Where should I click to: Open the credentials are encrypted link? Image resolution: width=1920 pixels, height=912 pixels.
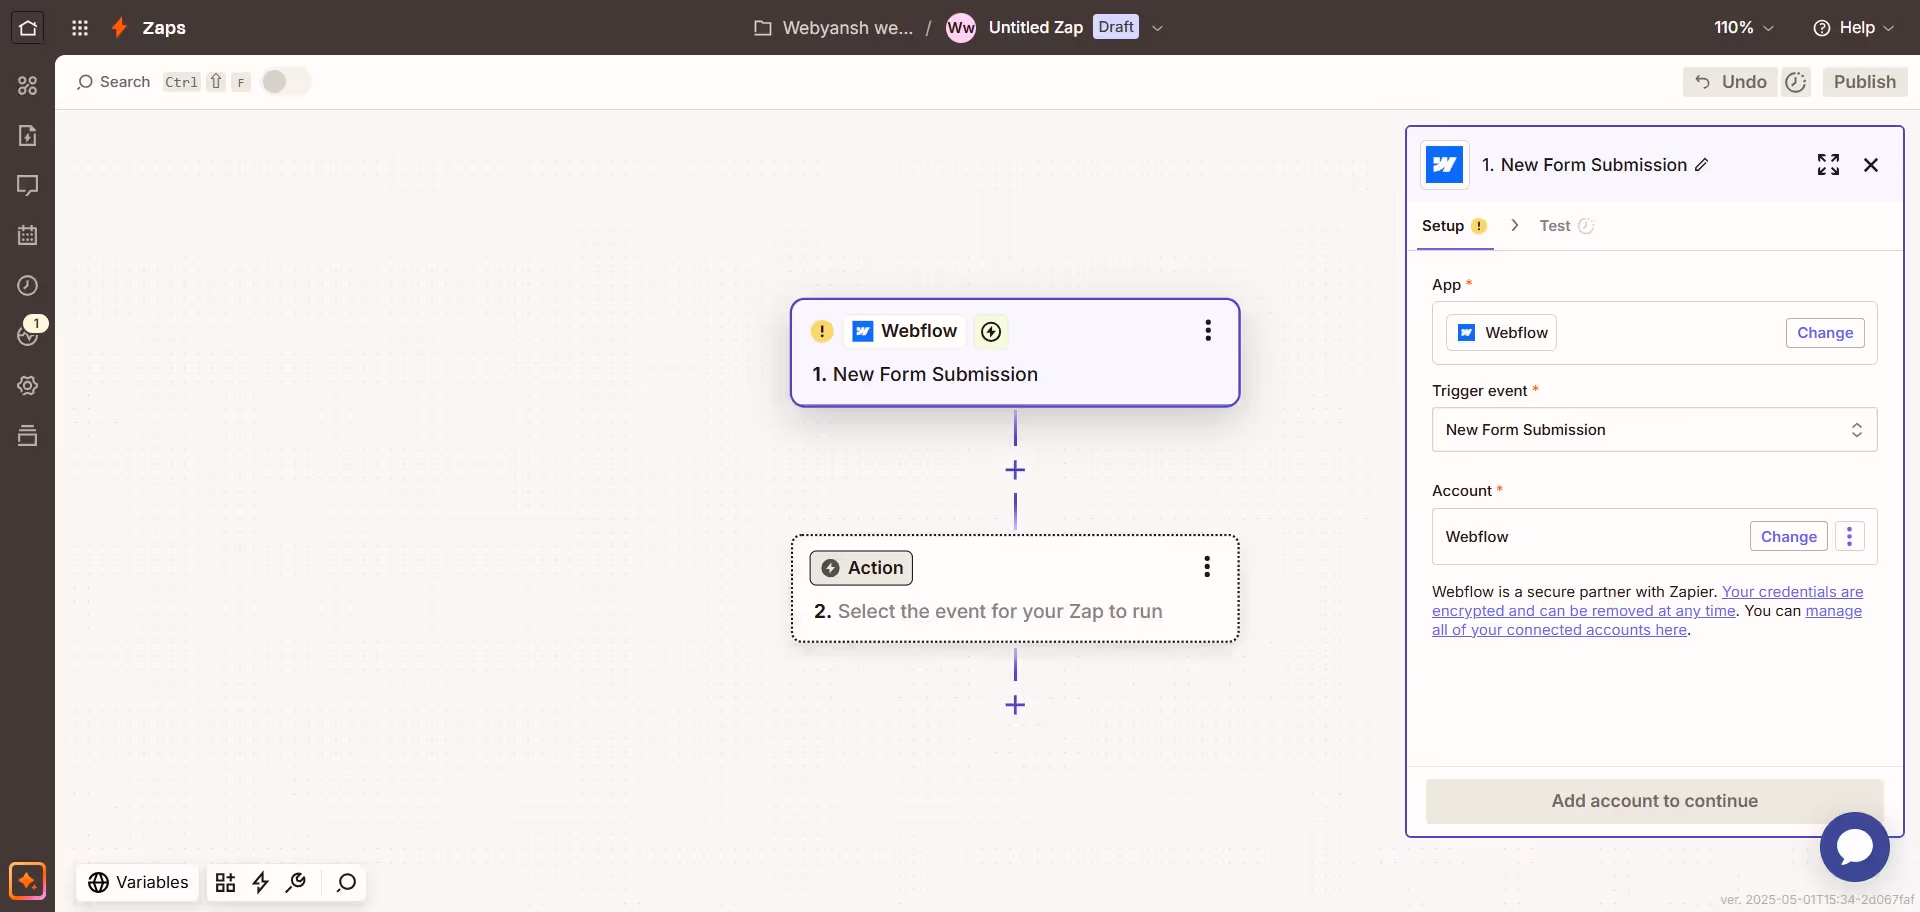[x=1648, y=601]
